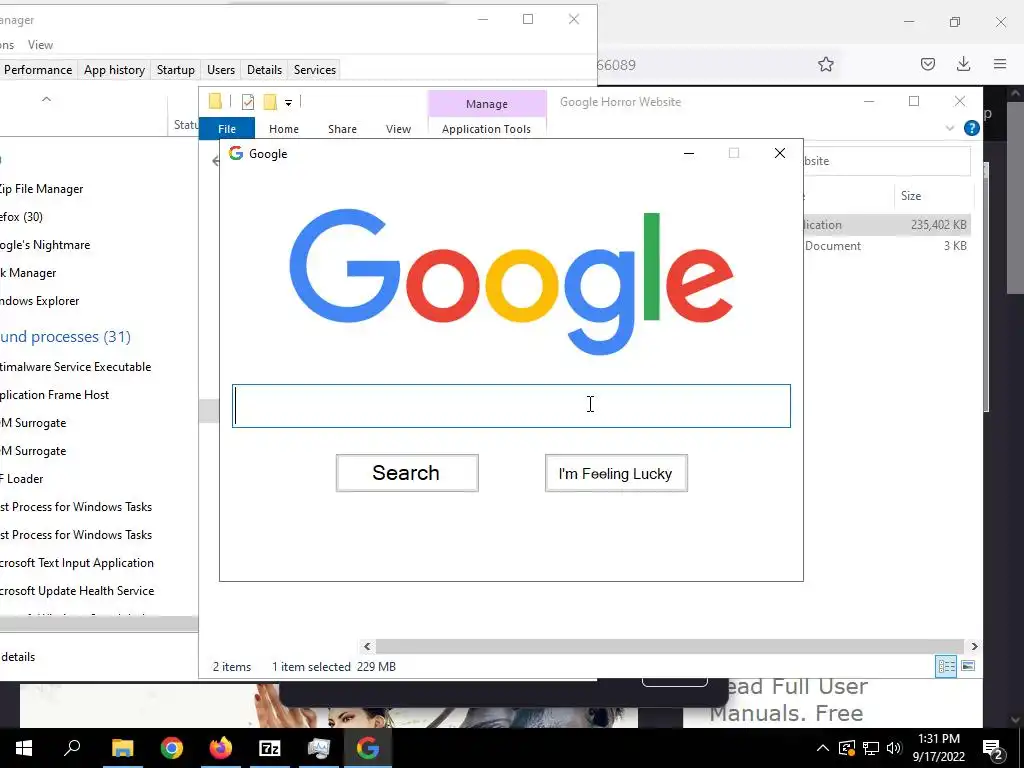Open Chrome from the taskbar
The image size is (1024, 768).
coord(172,748)
